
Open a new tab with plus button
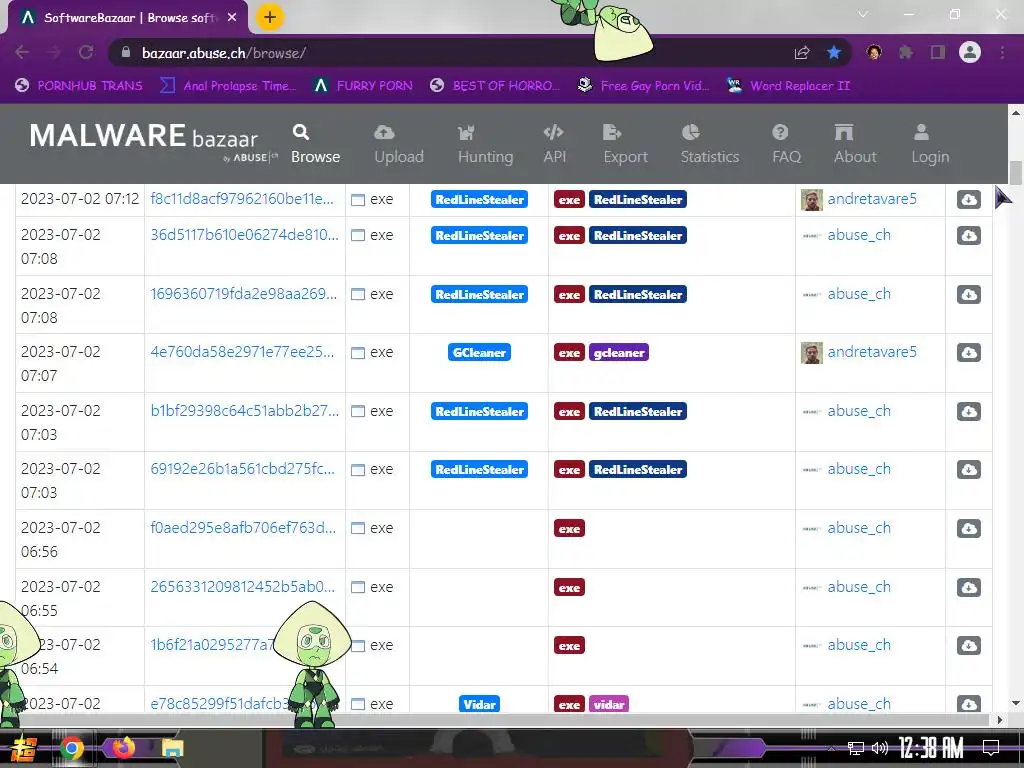[270, 17]
